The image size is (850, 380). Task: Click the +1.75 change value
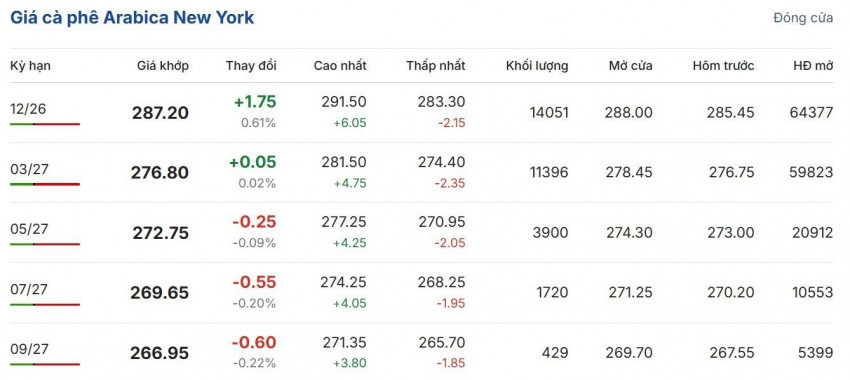[x=255, y=102]
